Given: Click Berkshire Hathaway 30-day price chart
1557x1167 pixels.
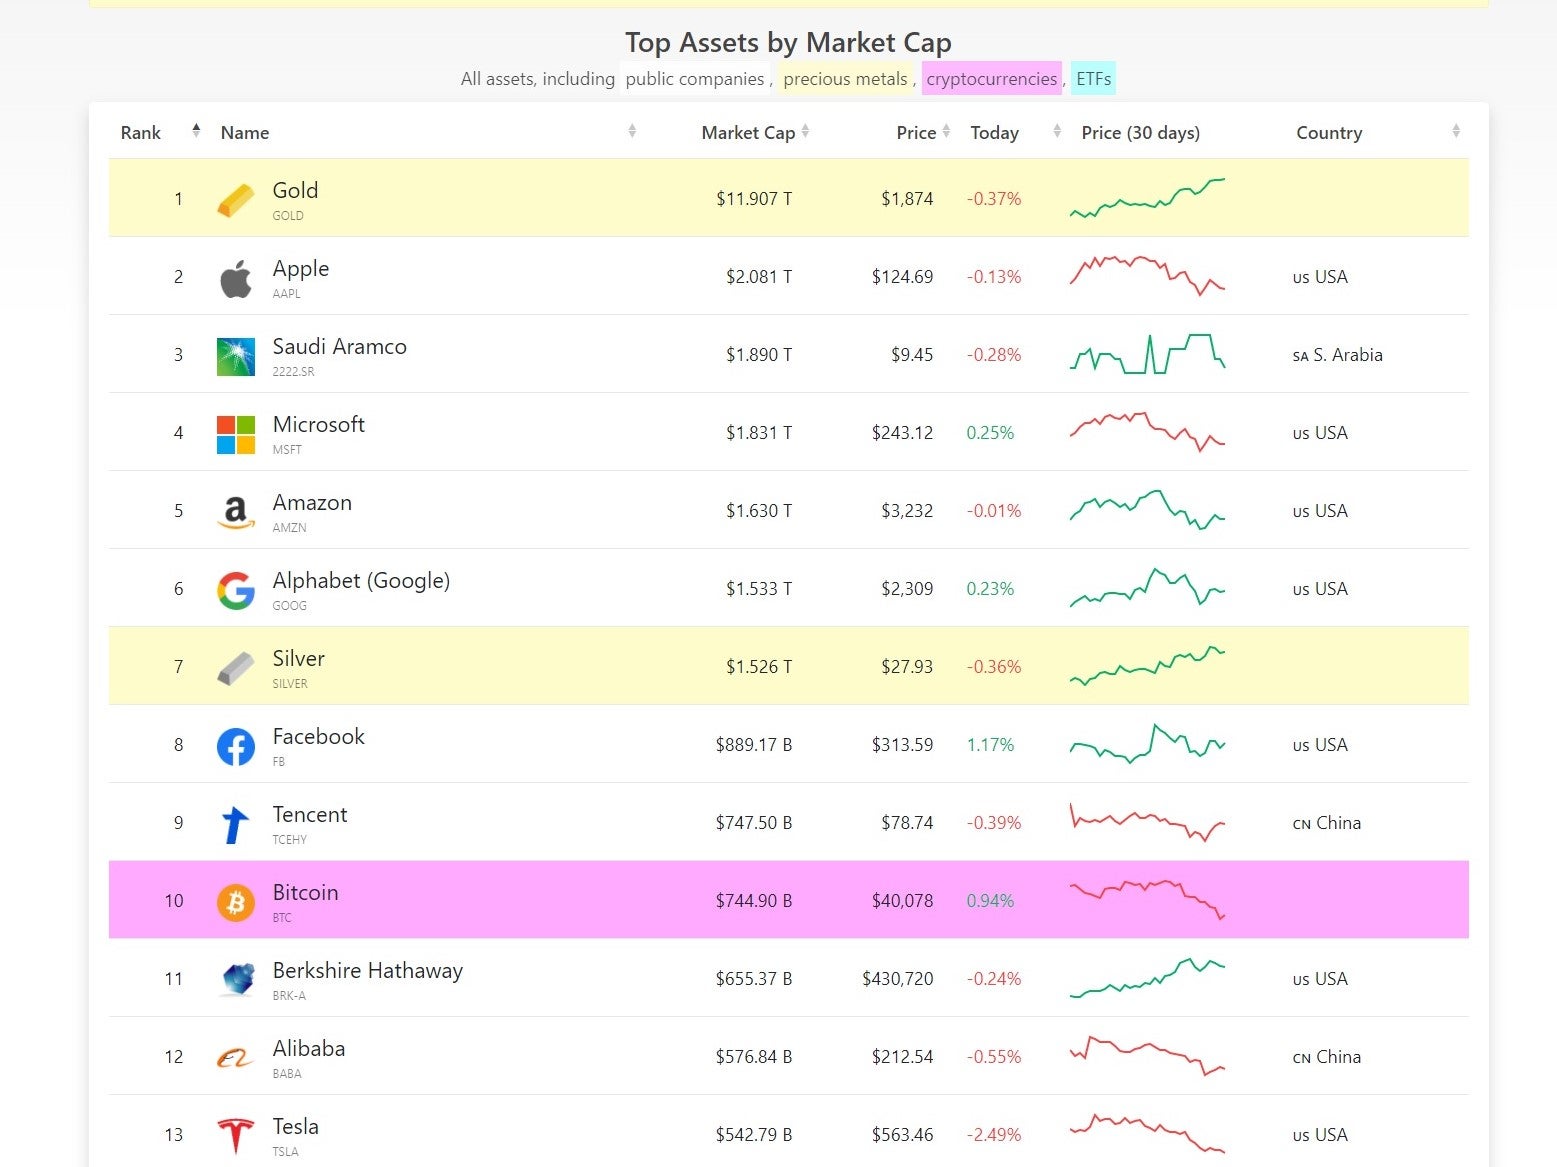Looking at the screenshot, I should coord(1147,979).
